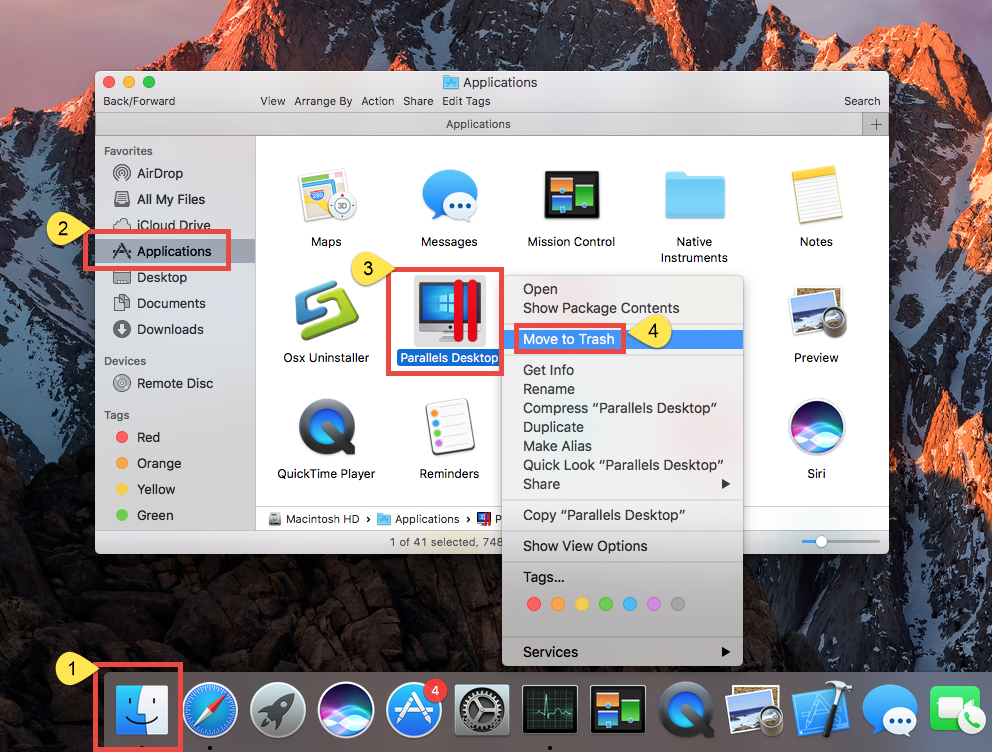Open the Mission Control app icon
Screen dimensions: 992x752
571,196
